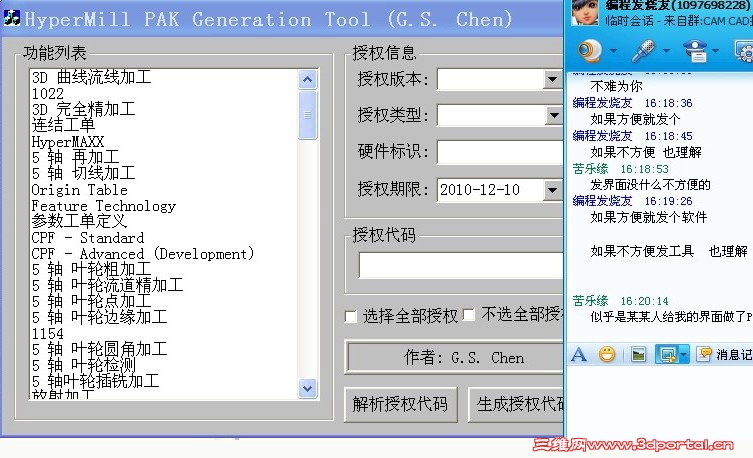The height and width of the screenshot is (458, 753).
Task: Select '3D 完全精加工' in feature list
Action: click(84, 109)
